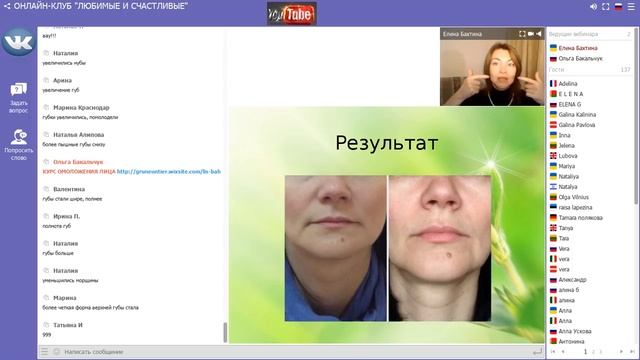Select presenter Елена Бахтина in the hosts list
The image size is (640, 360).
[578, 48]
